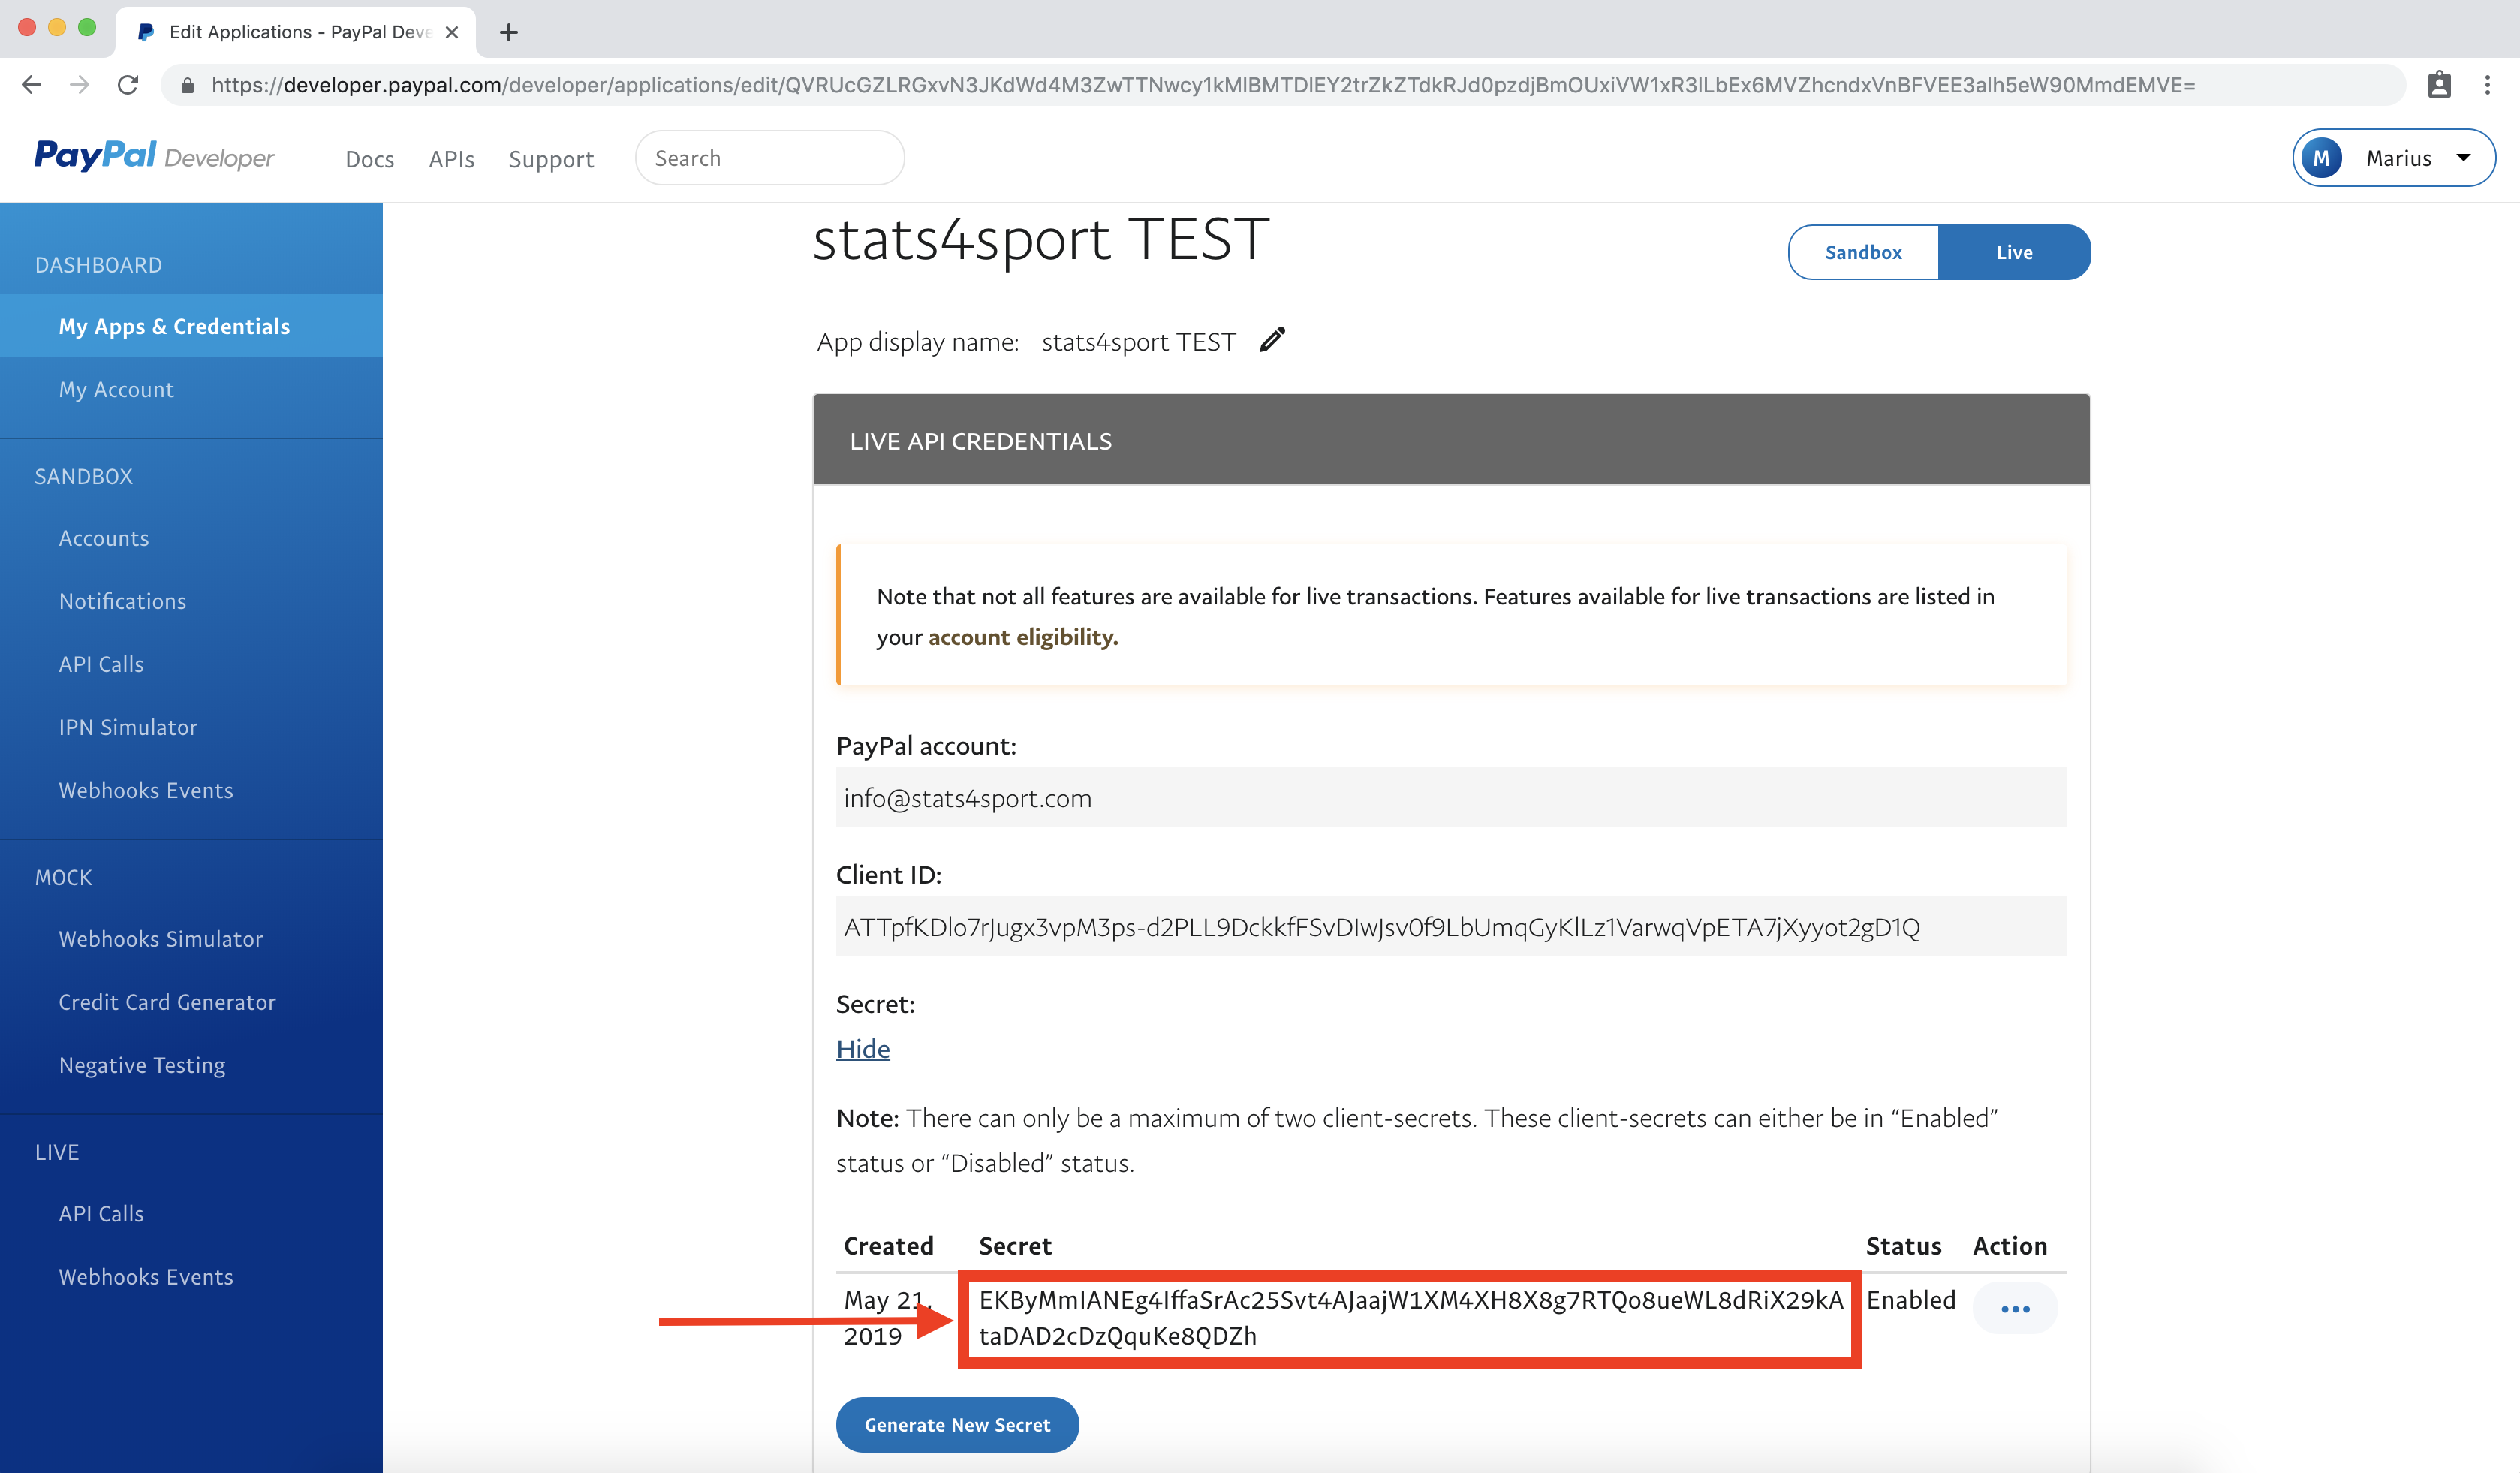The width and height of the screenshot is (2520, 1473).
Task: Open the three-dots action menu for secret
Action: (x=2014, y=1308)
